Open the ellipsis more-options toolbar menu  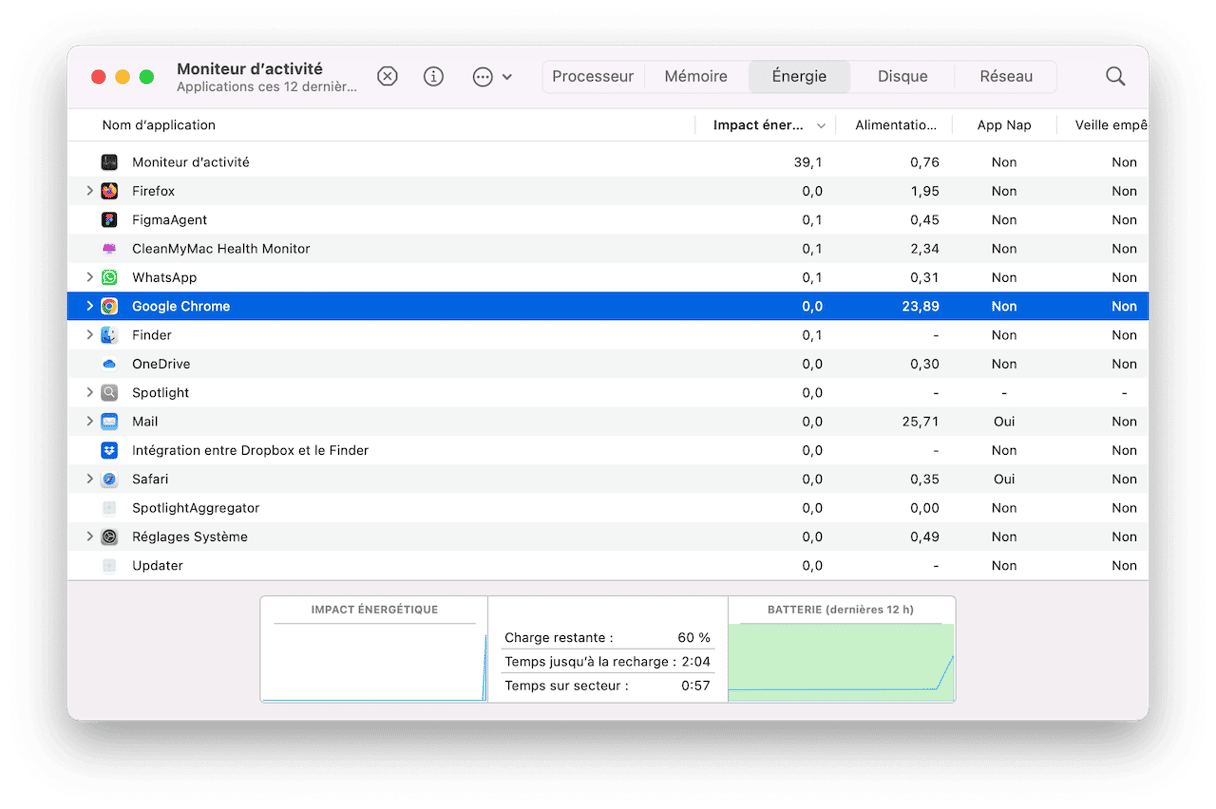[x=492, y=77]
